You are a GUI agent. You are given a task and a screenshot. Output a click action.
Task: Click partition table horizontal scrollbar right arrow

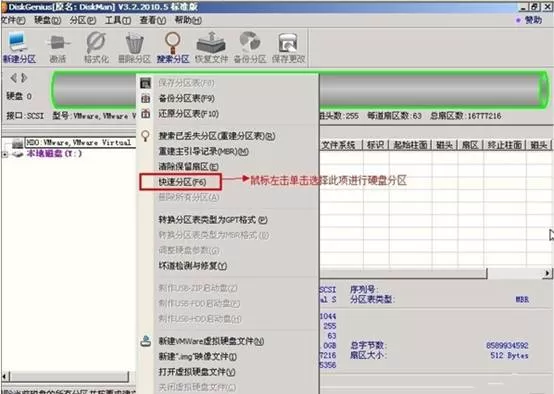point(547,273)
